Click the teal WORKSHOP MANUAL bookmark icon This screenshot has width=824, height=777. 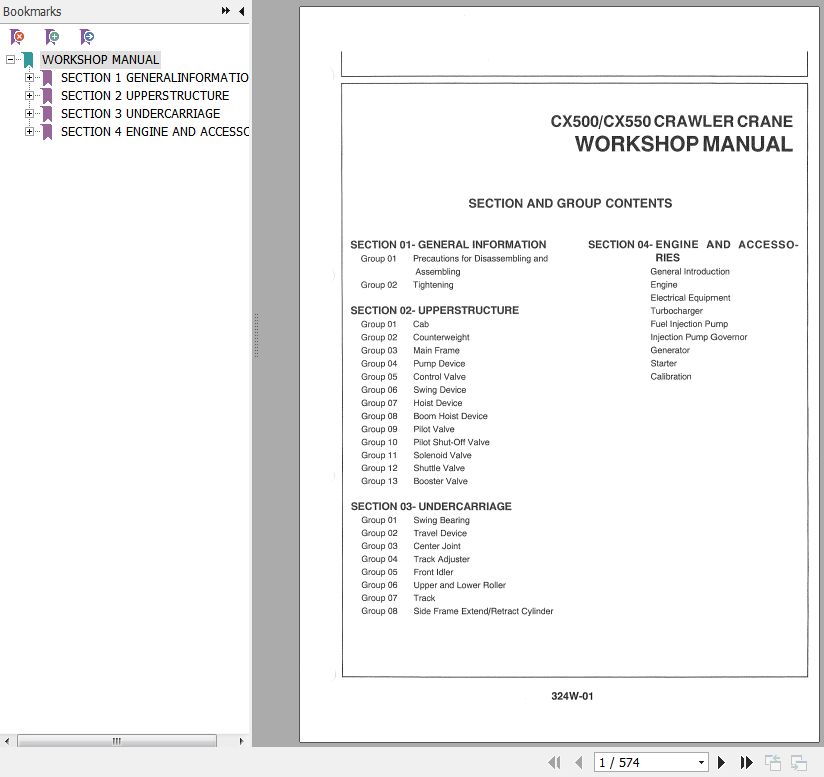click(x=28, y=60)
